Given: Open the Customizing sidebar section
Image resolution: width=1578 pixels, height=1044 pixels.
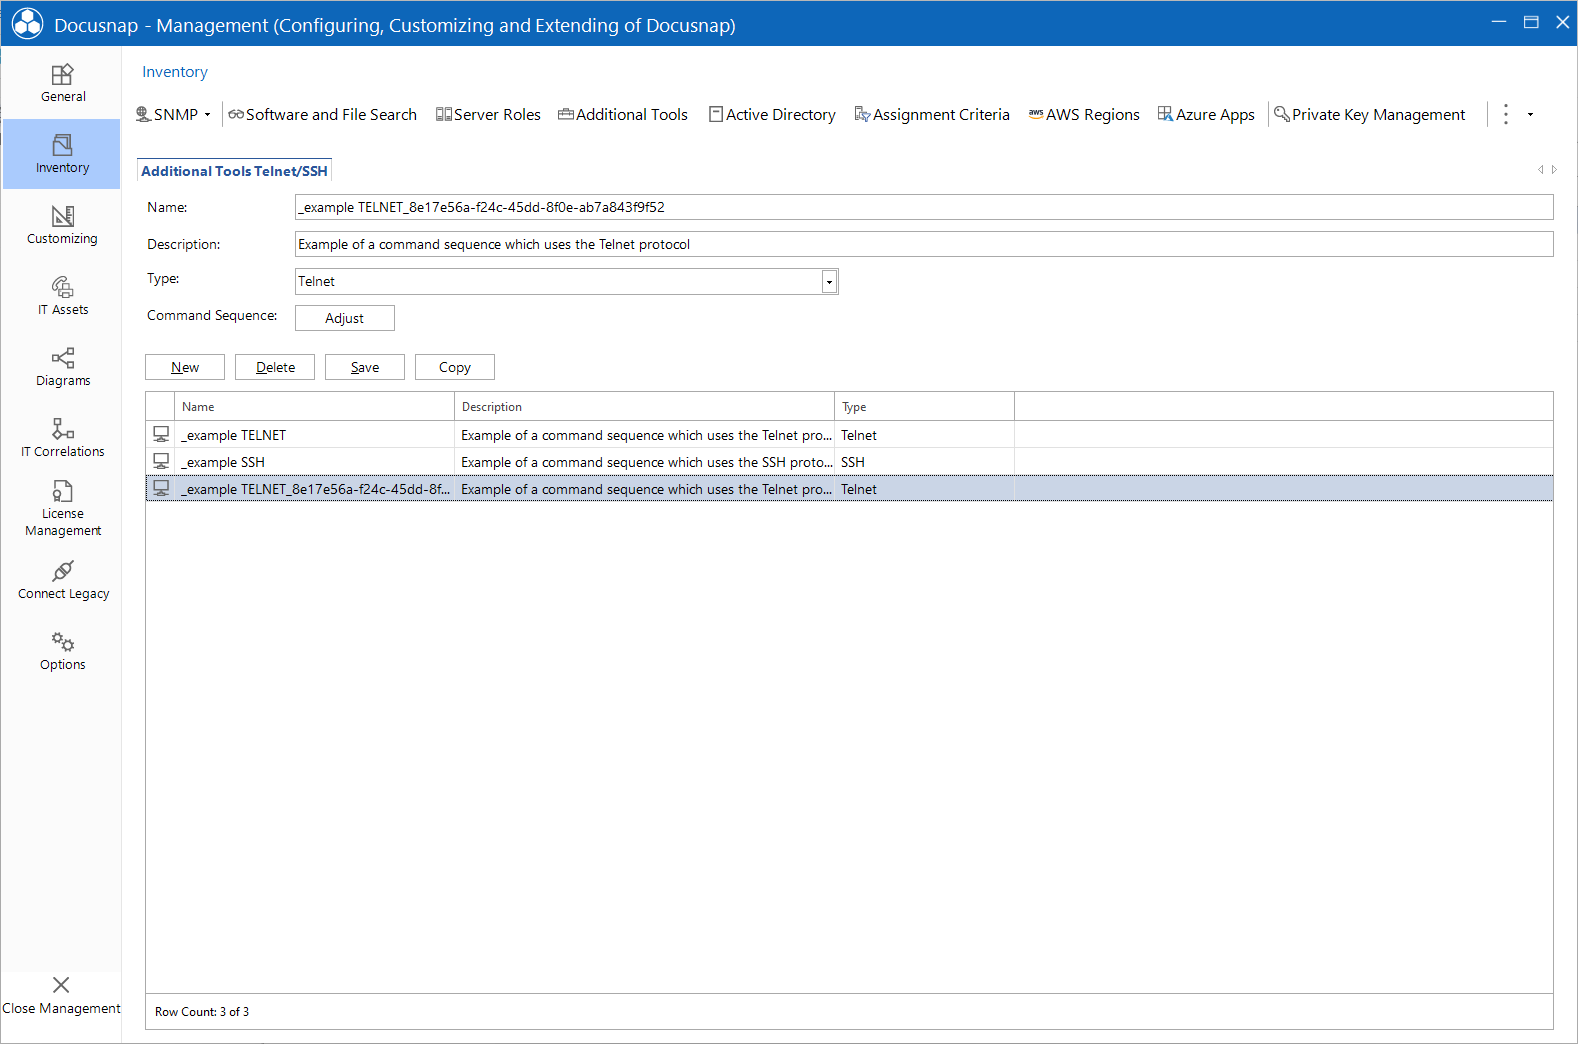Looking at the screenshot, I should point(62,225).
